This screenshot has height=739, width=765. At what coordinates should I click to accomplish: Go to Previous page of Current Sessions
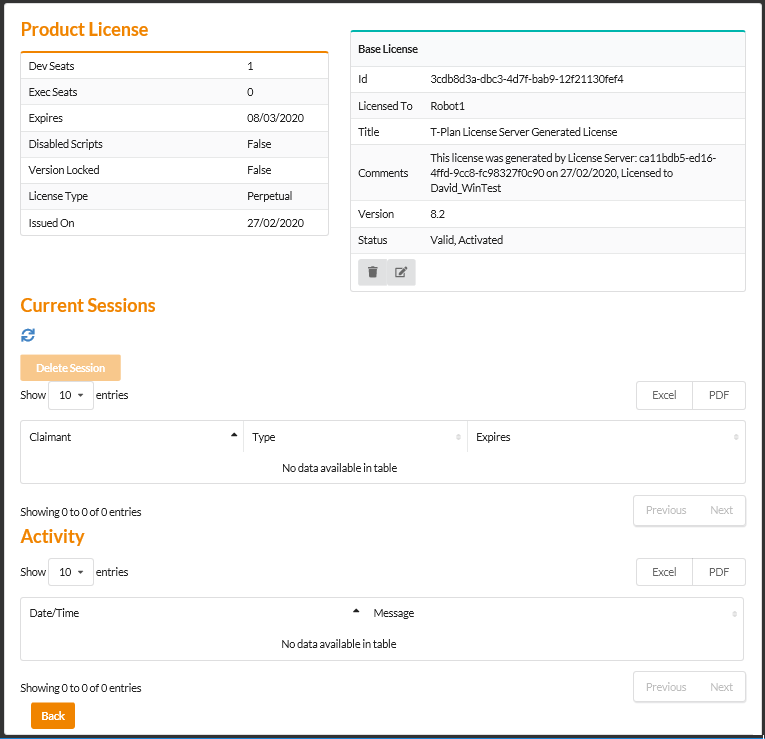pyautogui.click(x=665, y=510)
